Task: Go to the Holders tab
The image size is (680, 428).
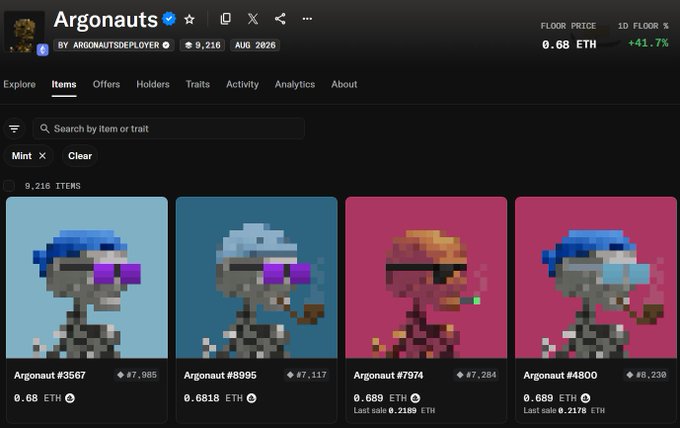Action: click(x=153, y=84)
